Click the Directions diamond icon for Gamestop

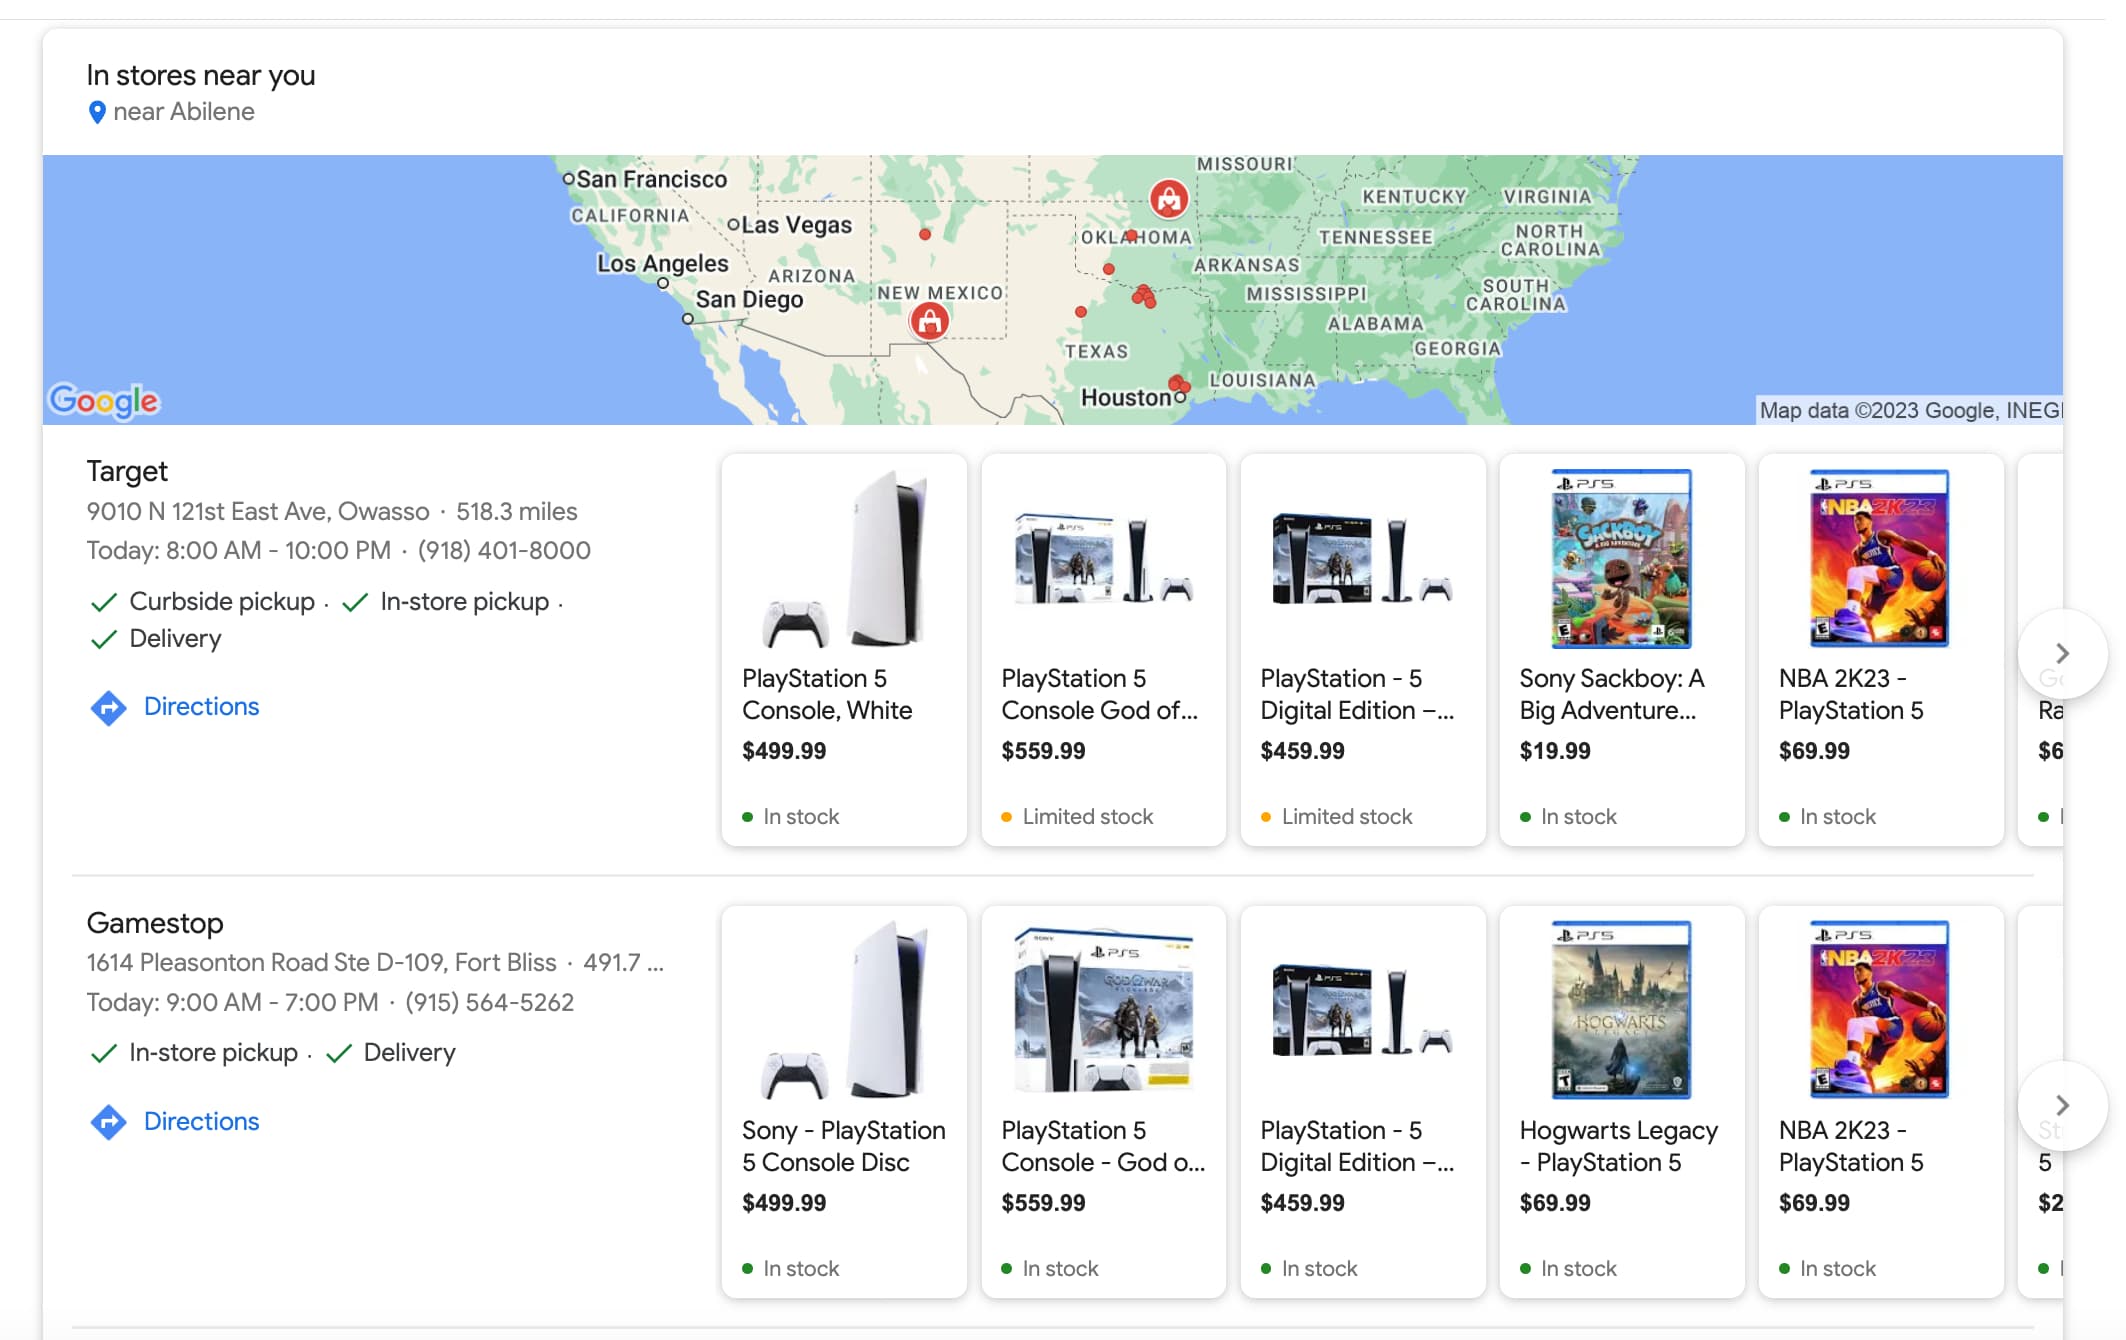point(108,1122)
